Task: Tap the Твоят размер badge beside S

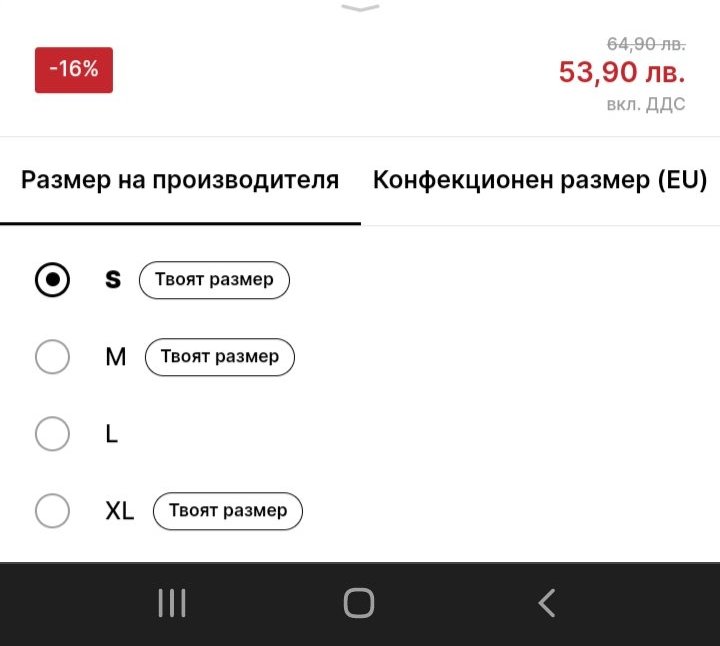Action: tap(214, 280)
